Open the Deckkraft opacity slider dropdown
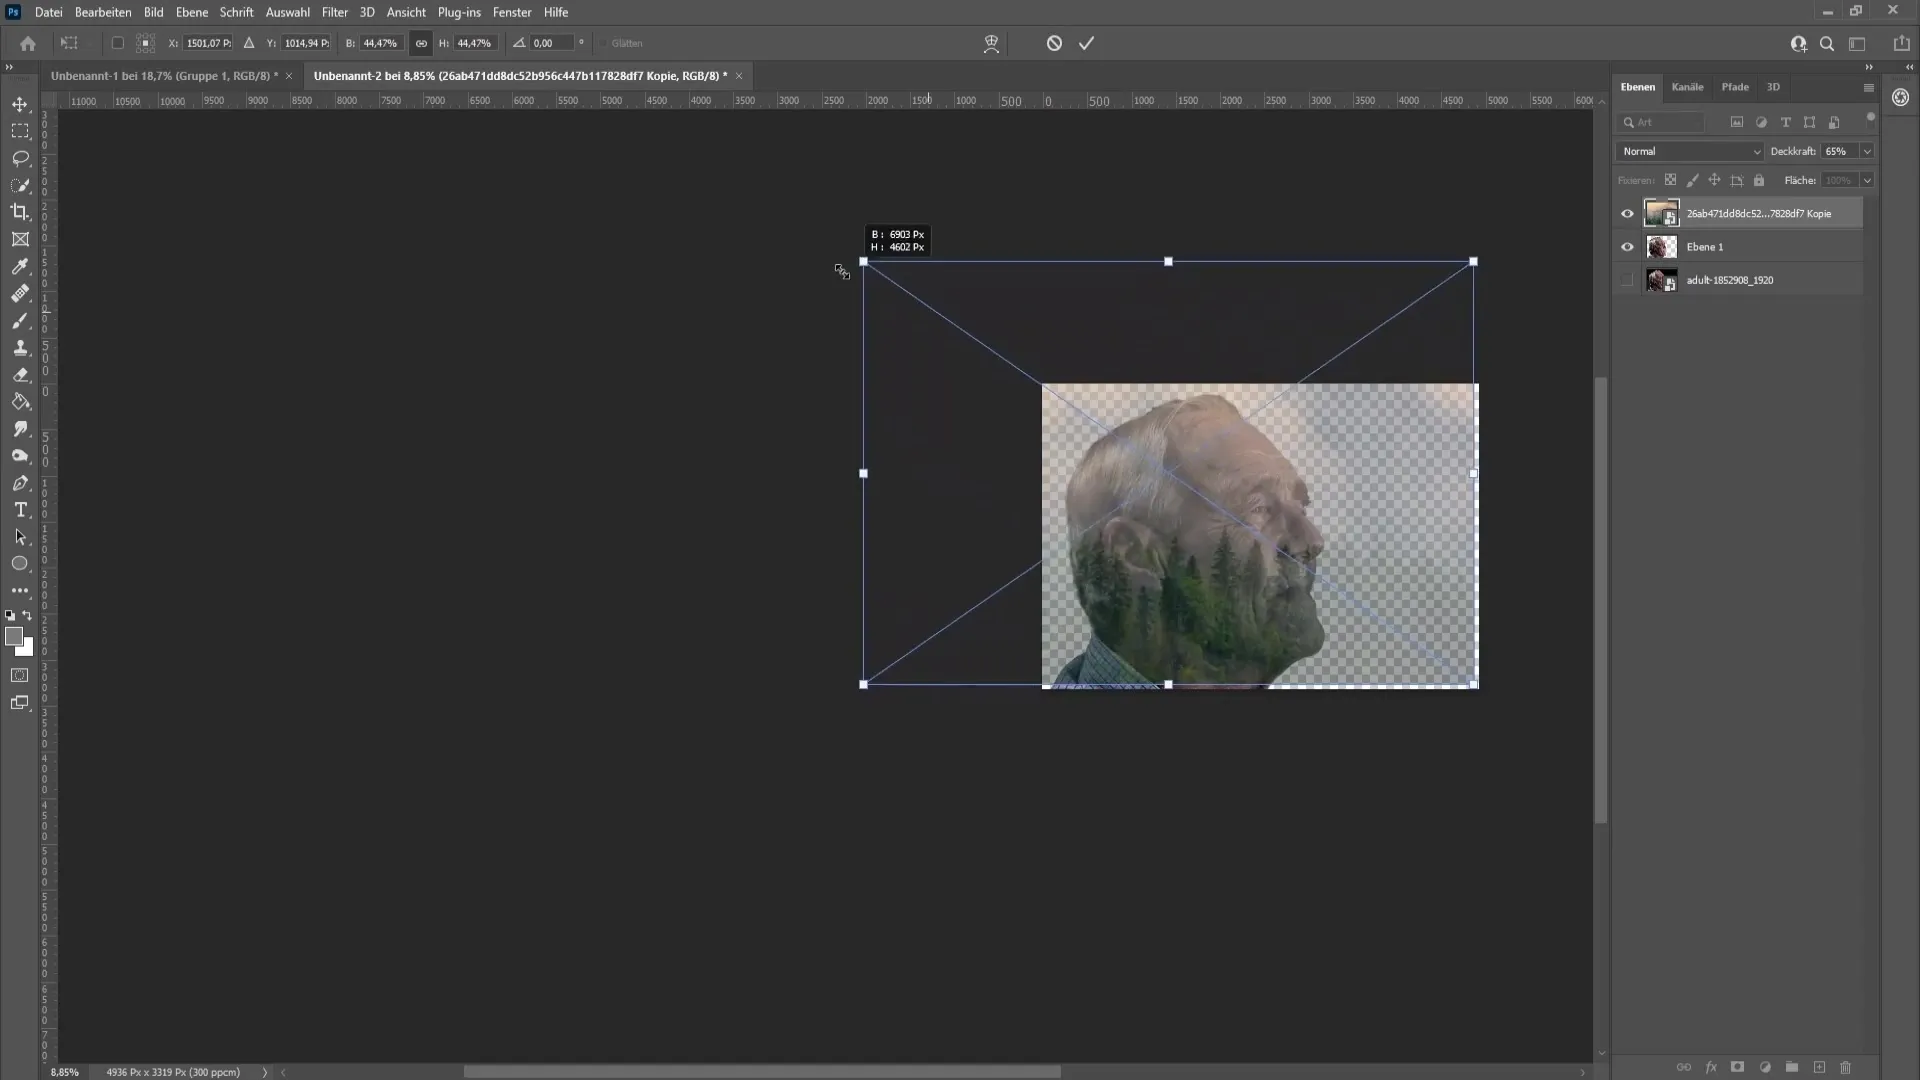 click(1866, 151)
